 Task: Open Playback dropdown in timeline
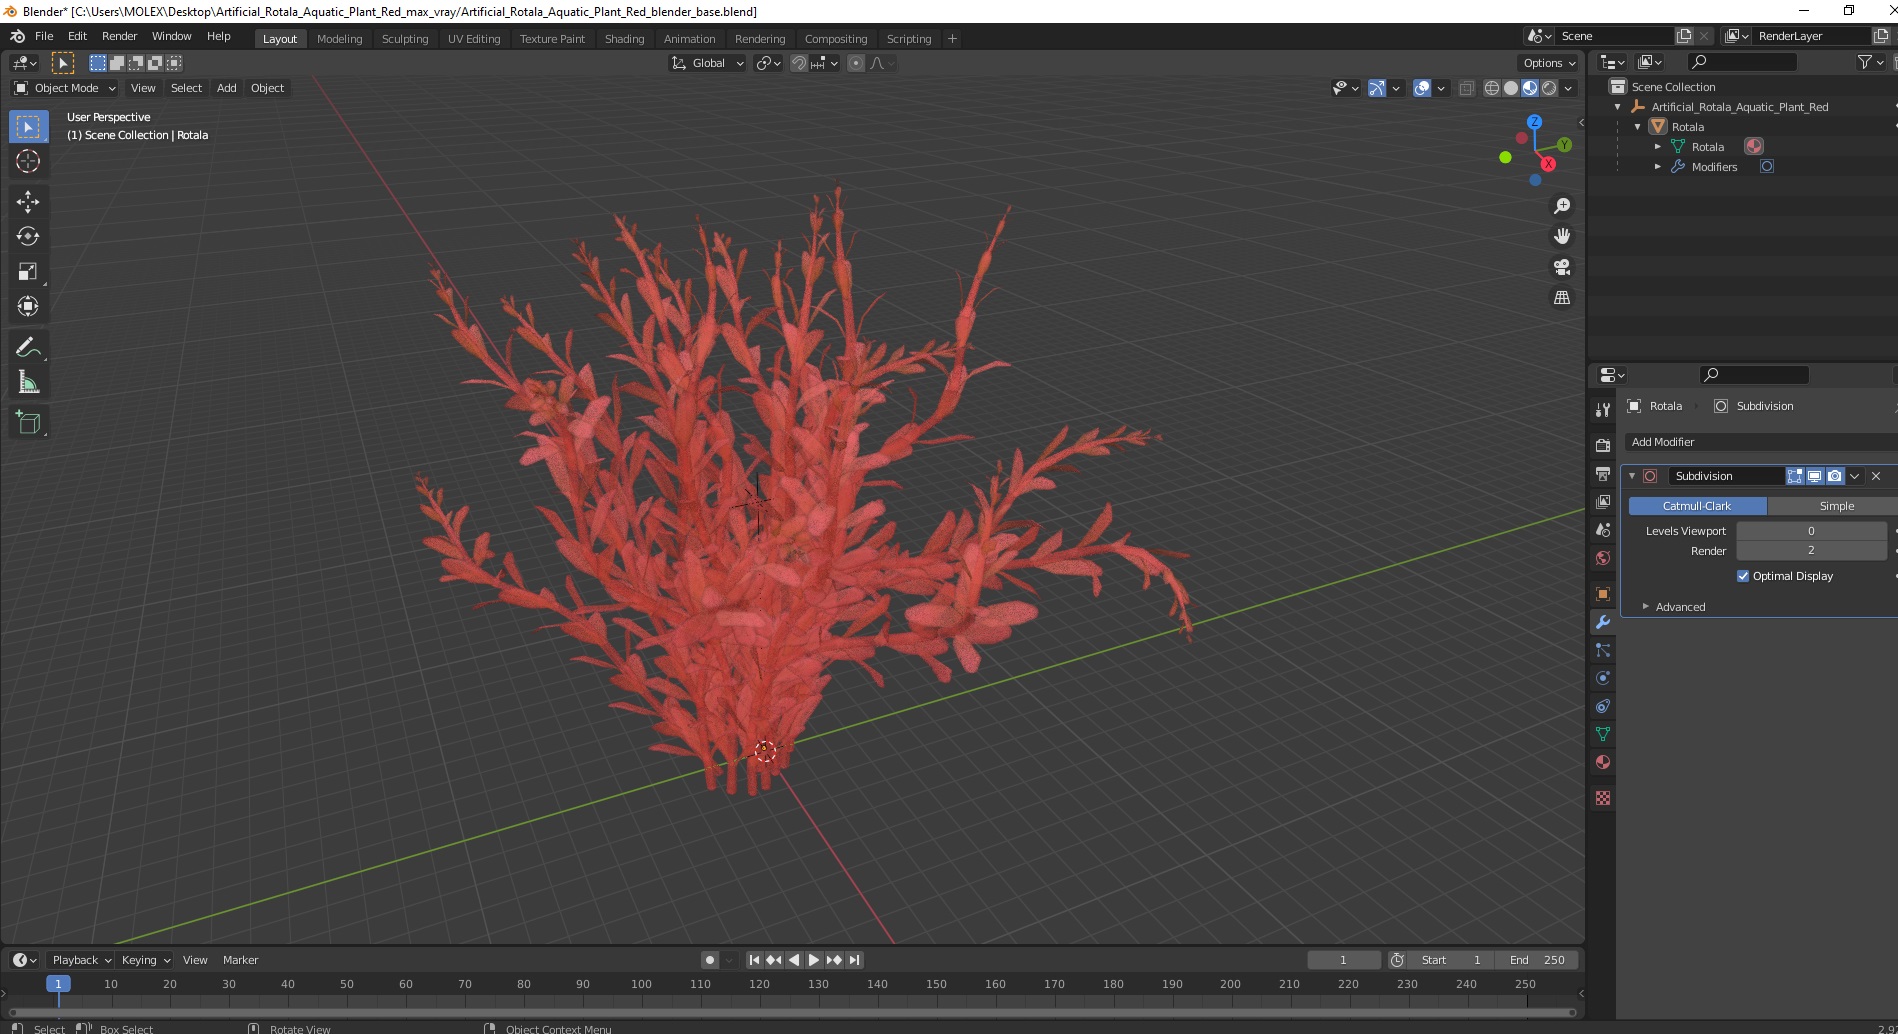(x=81, y=960)
